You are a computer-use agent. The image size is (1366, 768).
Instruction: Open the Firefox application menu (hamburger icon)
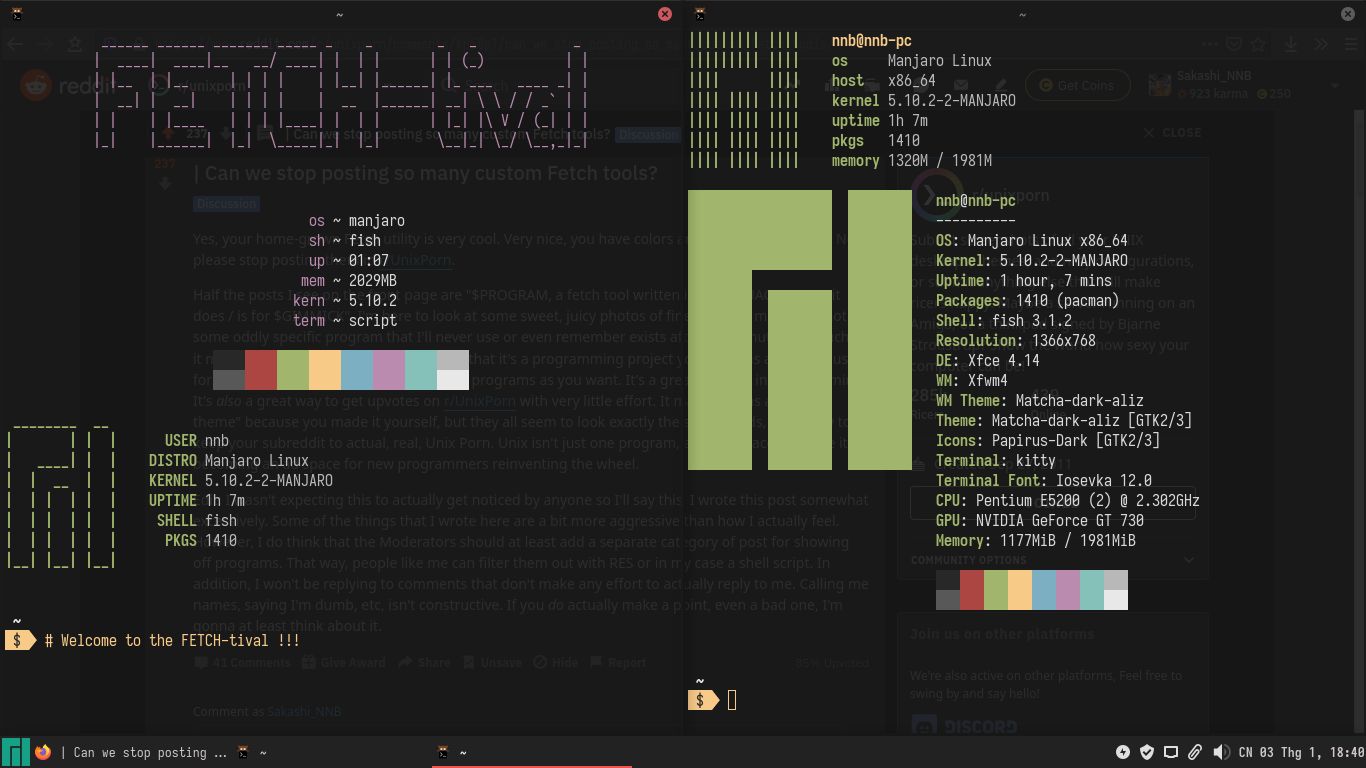click(1352, 43)
